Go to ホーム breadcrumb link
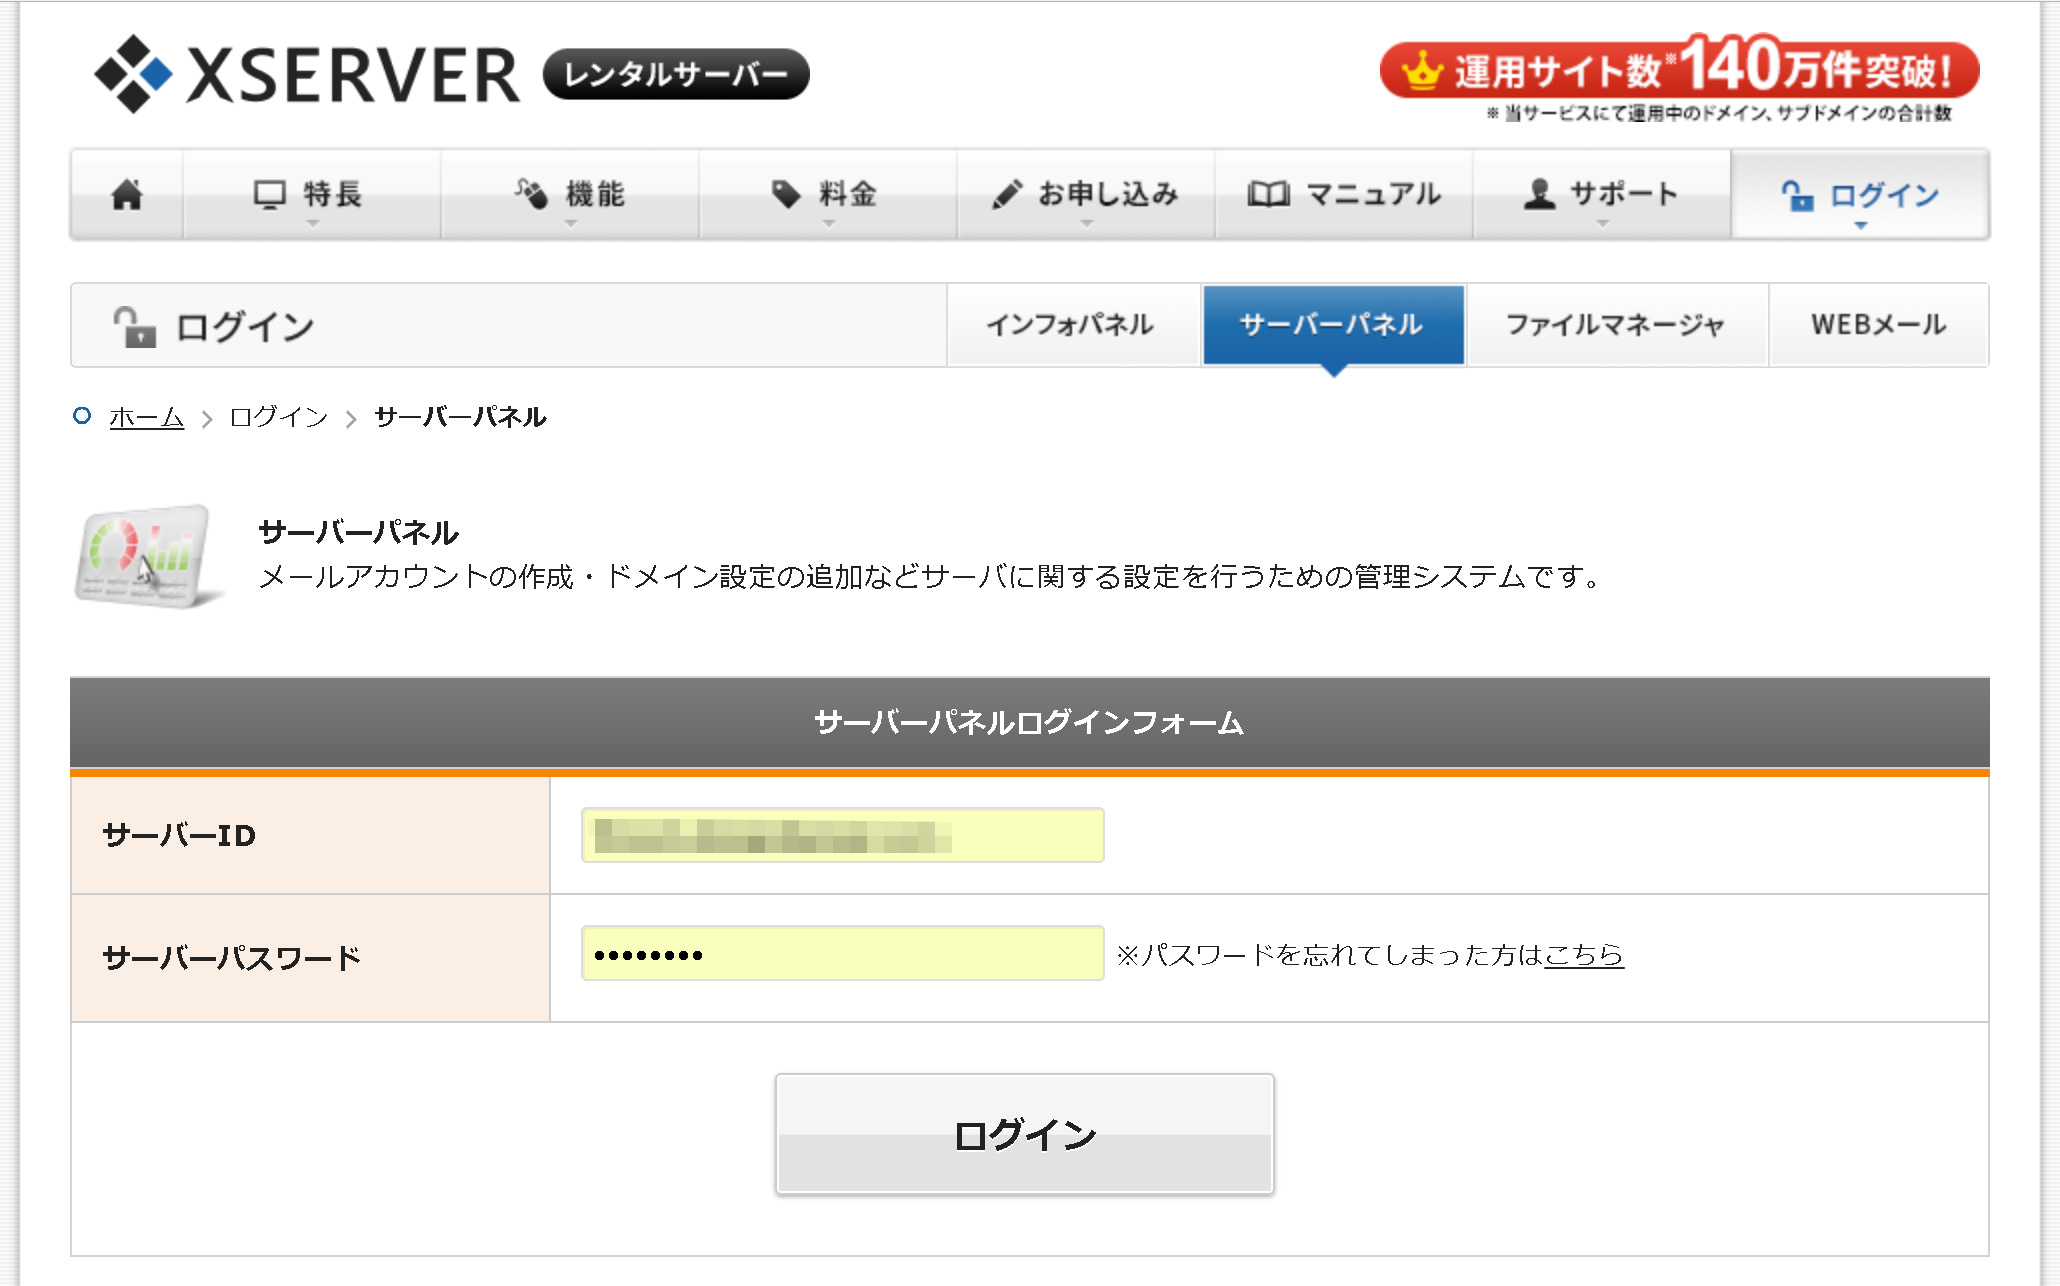The height and width of the screenshot is (1286, 2060). click(x=146, y=417)
